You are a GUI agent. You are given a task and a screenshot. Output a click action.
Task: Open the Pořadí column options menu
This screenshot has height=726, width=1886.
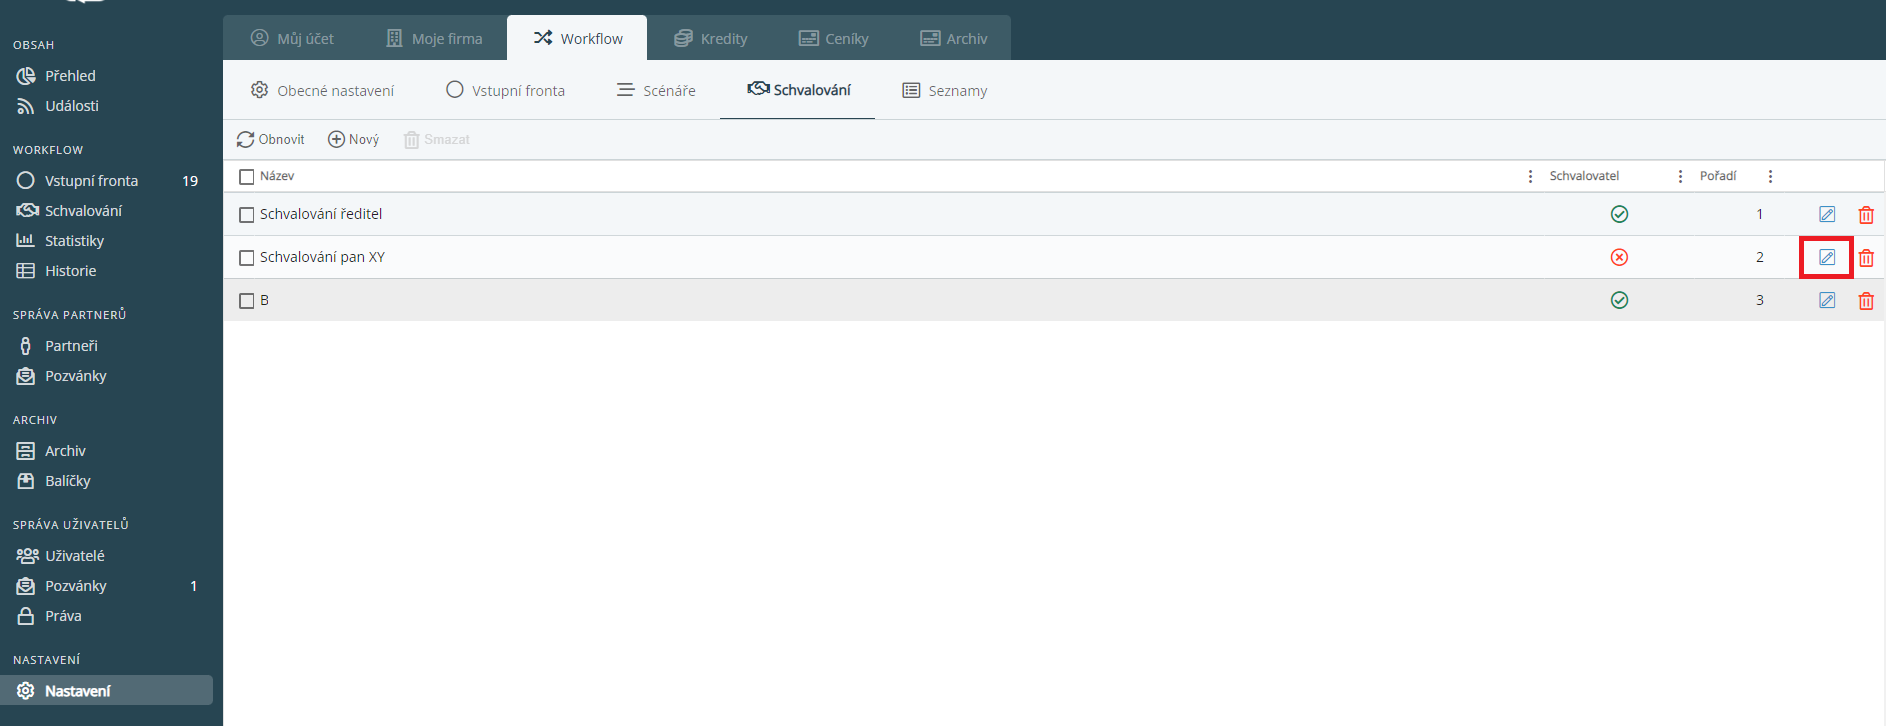(1770, 177)
